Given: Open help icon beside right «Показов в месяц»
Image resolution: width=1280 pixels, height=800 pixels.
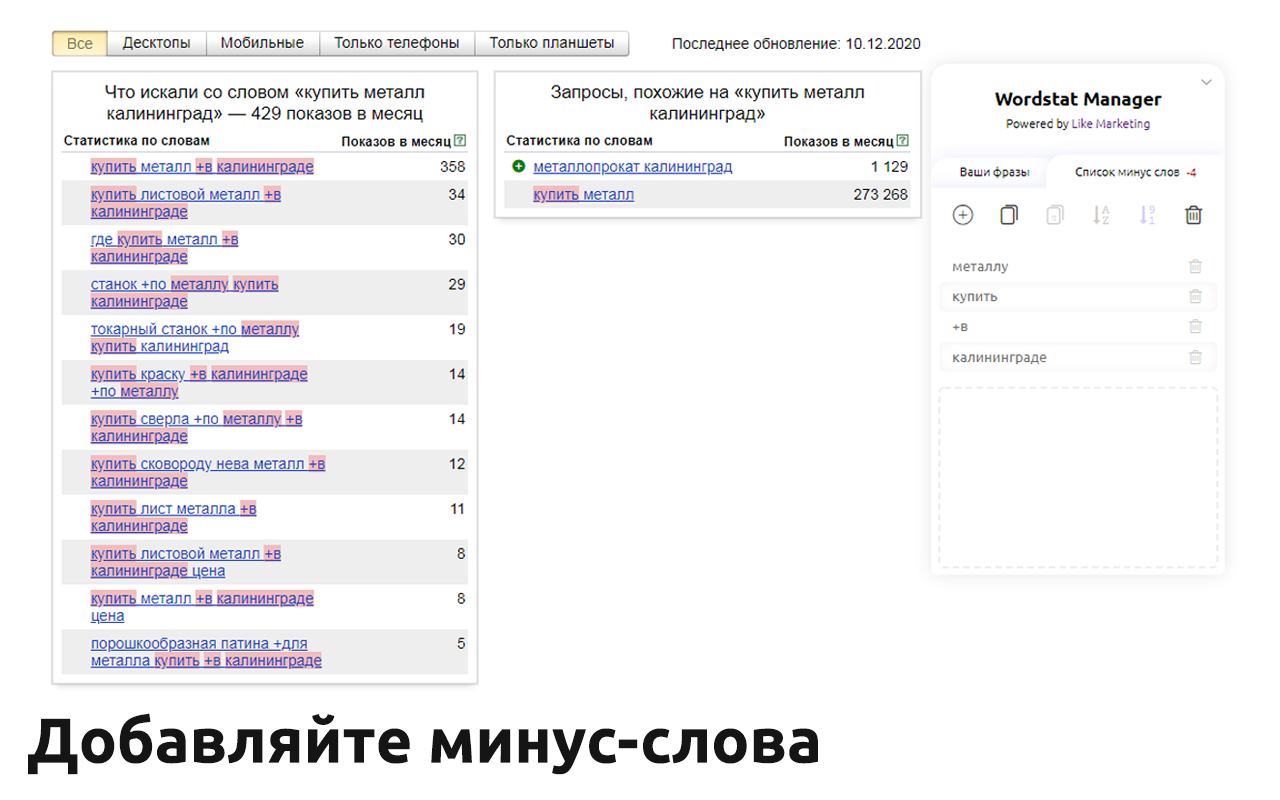Looking at the screenshot, I should [x=903, y=141].
